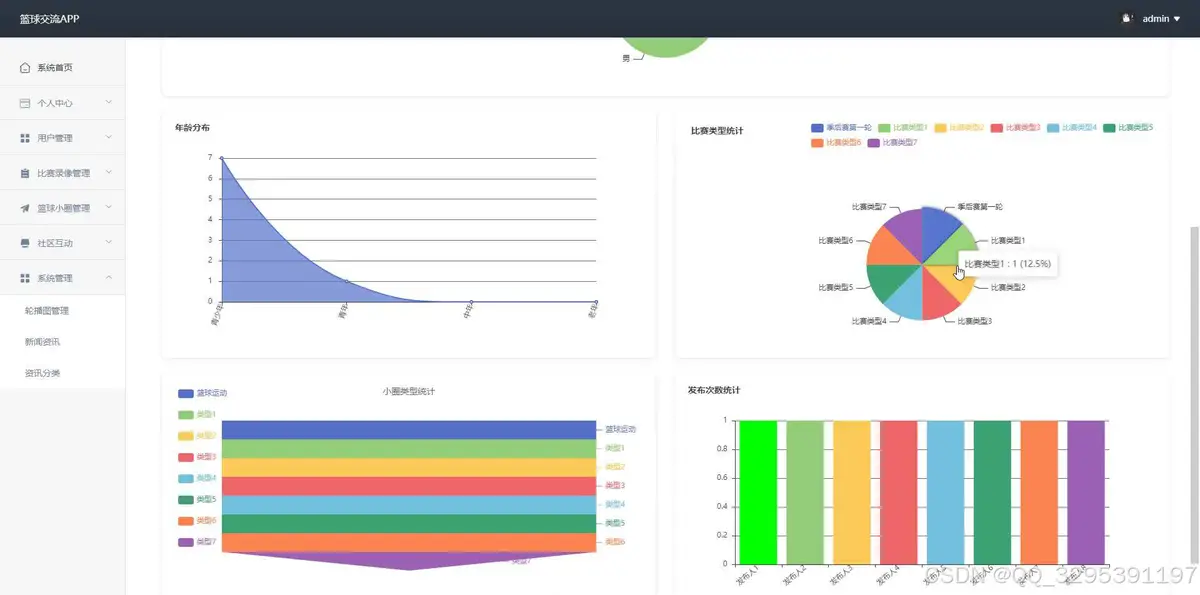Expand the 个人中心 submenu chevron
1200x595 pixels.
point(108,103)
